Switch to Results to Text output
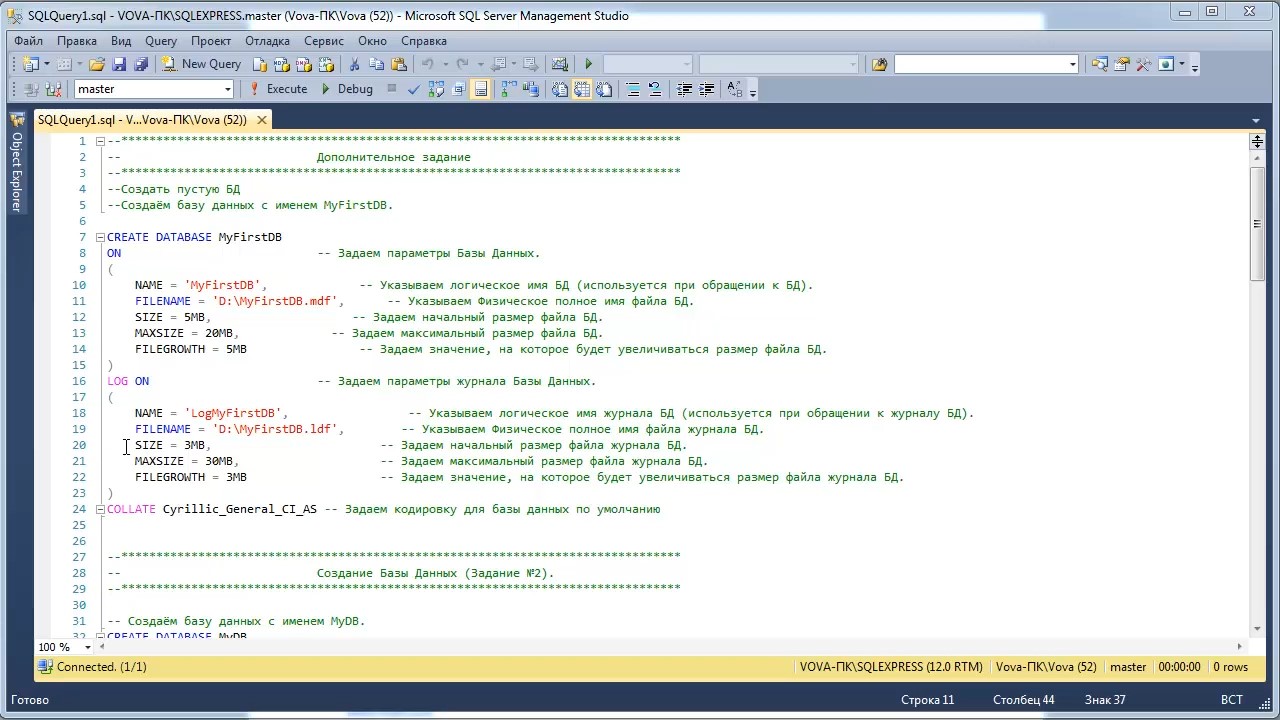The image size is (1280, 720). pyautogui.click(x=559, y=89)
